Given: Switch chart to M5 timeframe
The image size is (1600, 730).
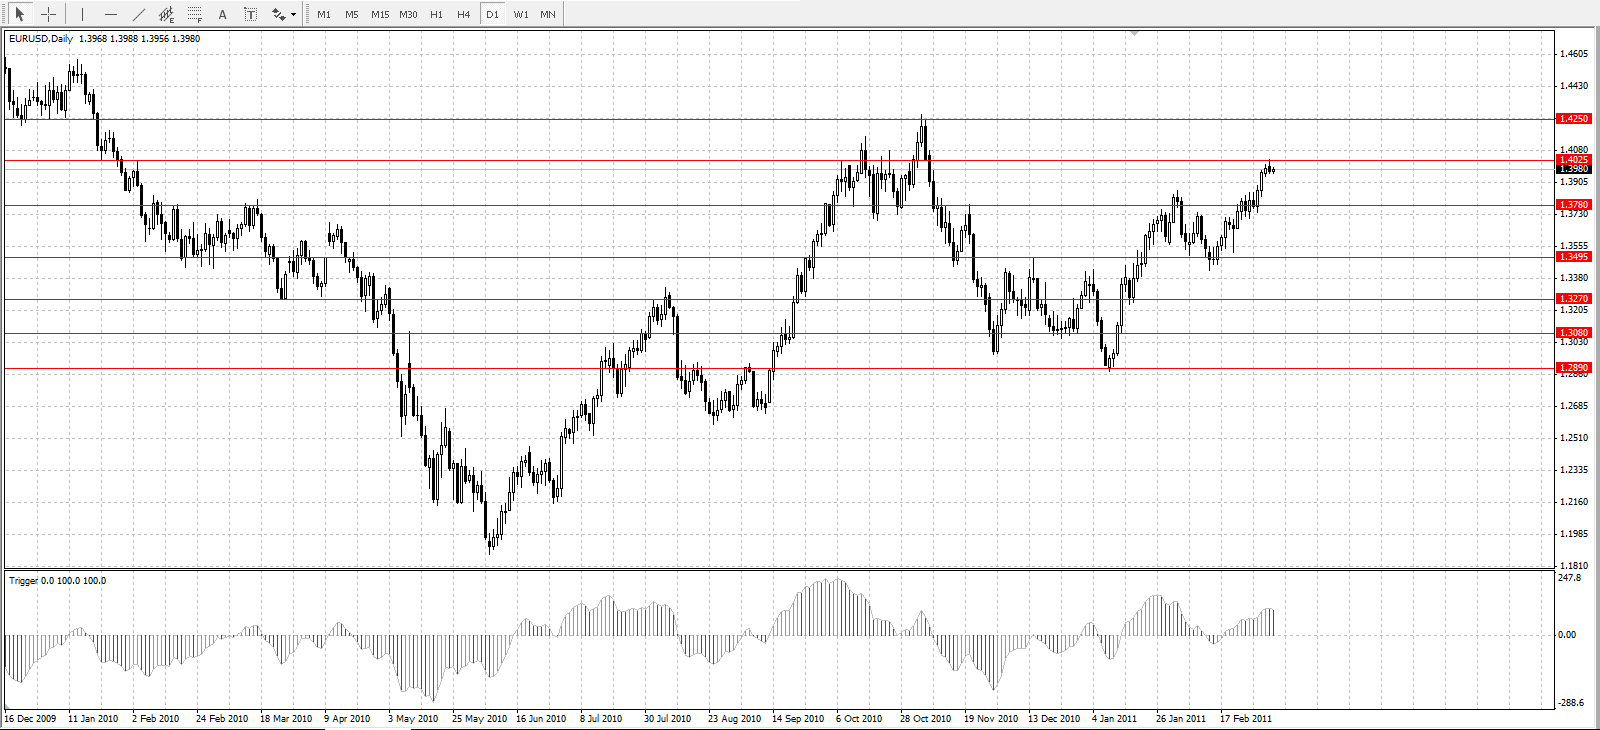Looking at the screenshot, I should point(352,15).
